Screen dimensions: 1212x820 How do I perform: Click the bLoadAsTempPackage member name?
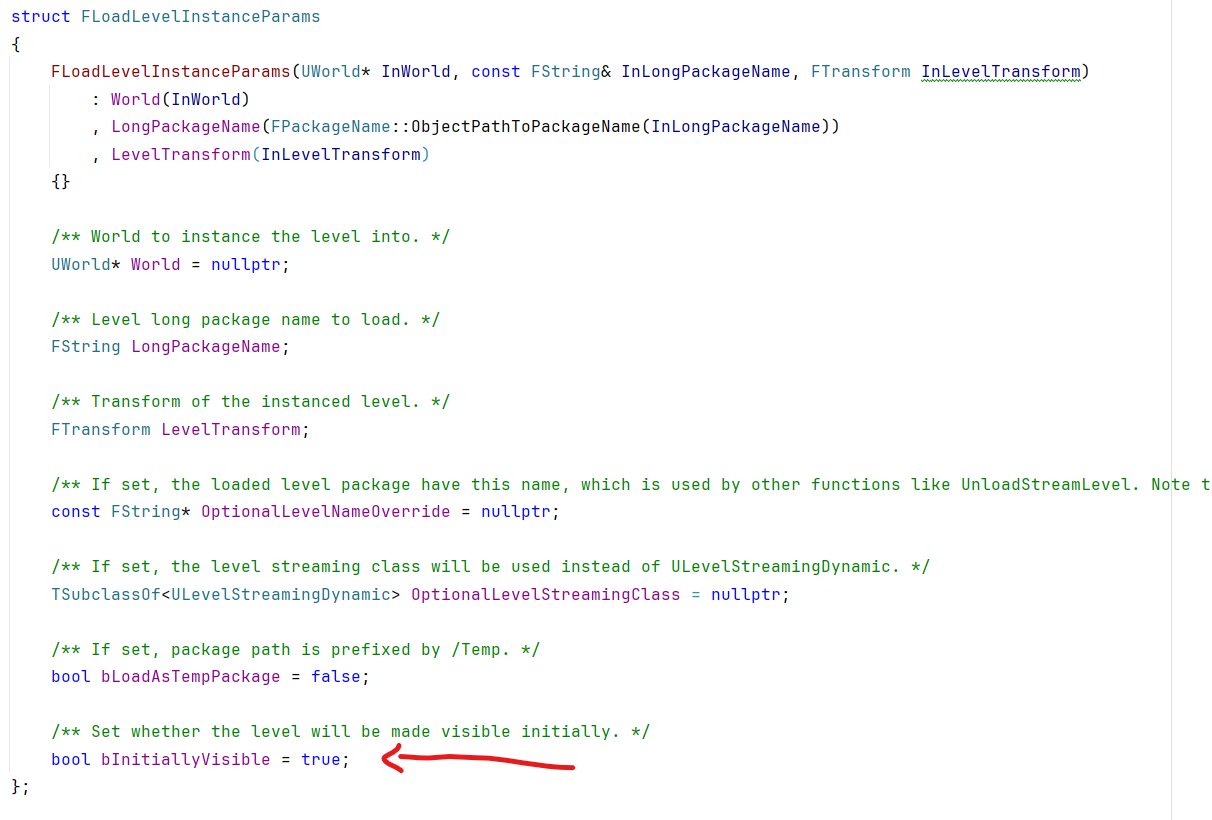191,677
